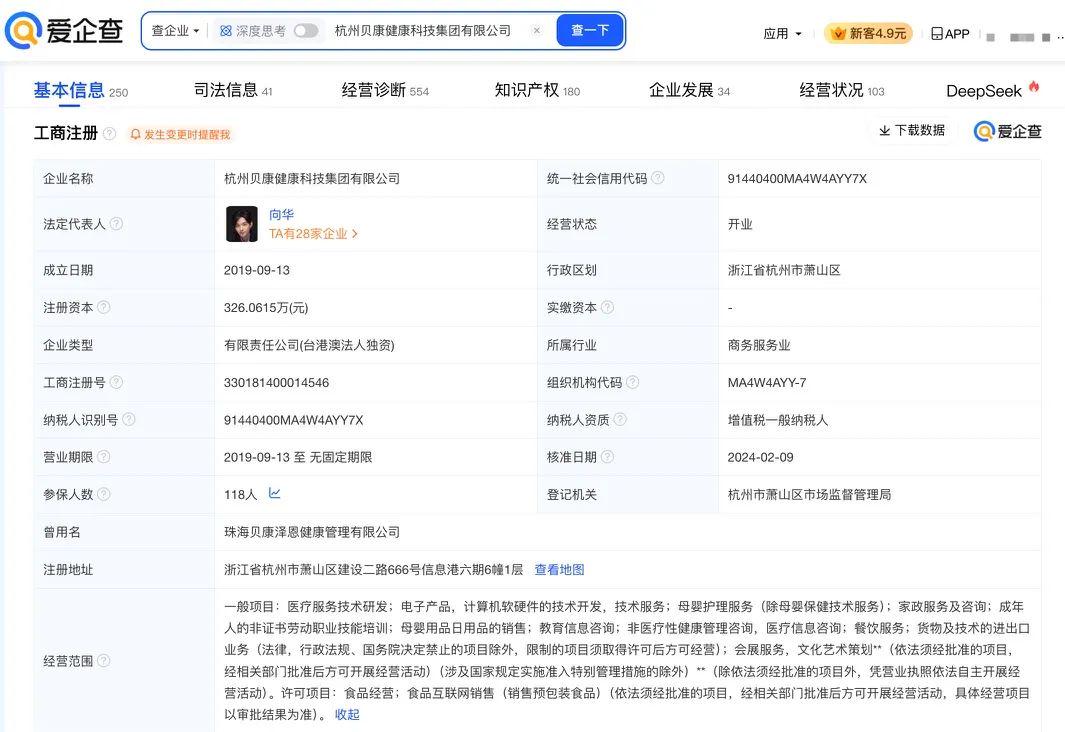This screenshot has width=1065, height=732.
Task: Click the help icon beside 营业期限
Action: tap(103, 457)
